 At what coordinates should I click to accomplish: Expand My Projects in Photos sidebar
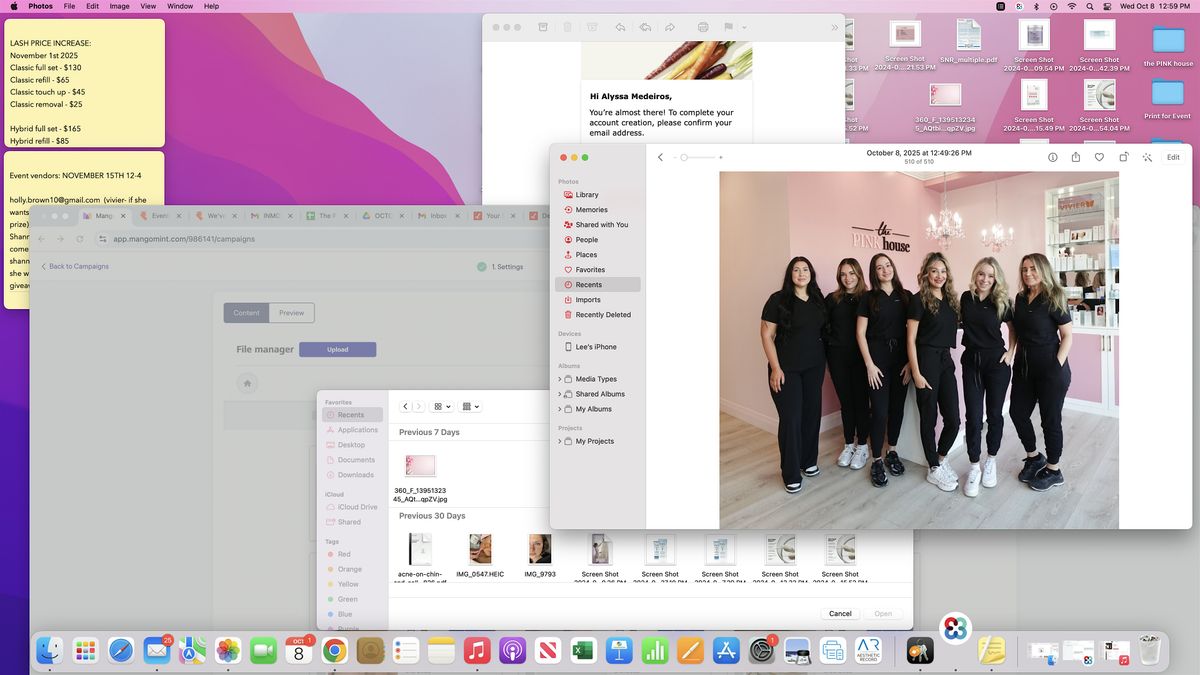tap(560, 441)
